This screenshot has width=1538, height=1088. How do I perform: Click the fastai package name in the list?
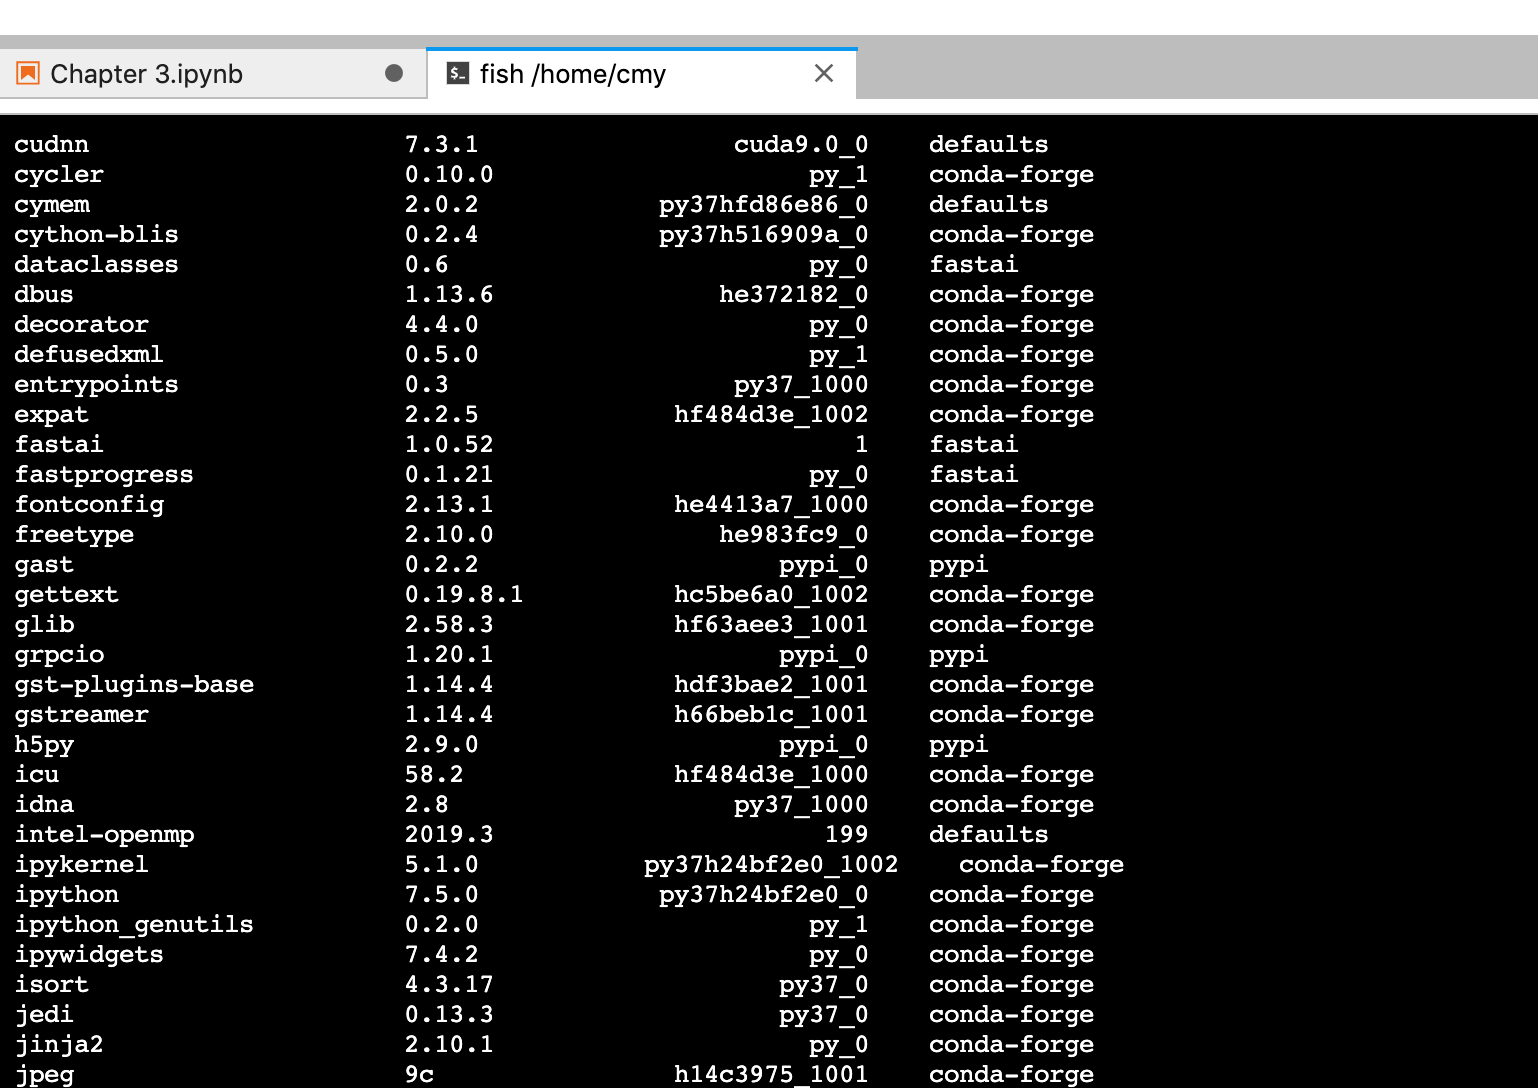pyautogui.click(x=58, y=444)
